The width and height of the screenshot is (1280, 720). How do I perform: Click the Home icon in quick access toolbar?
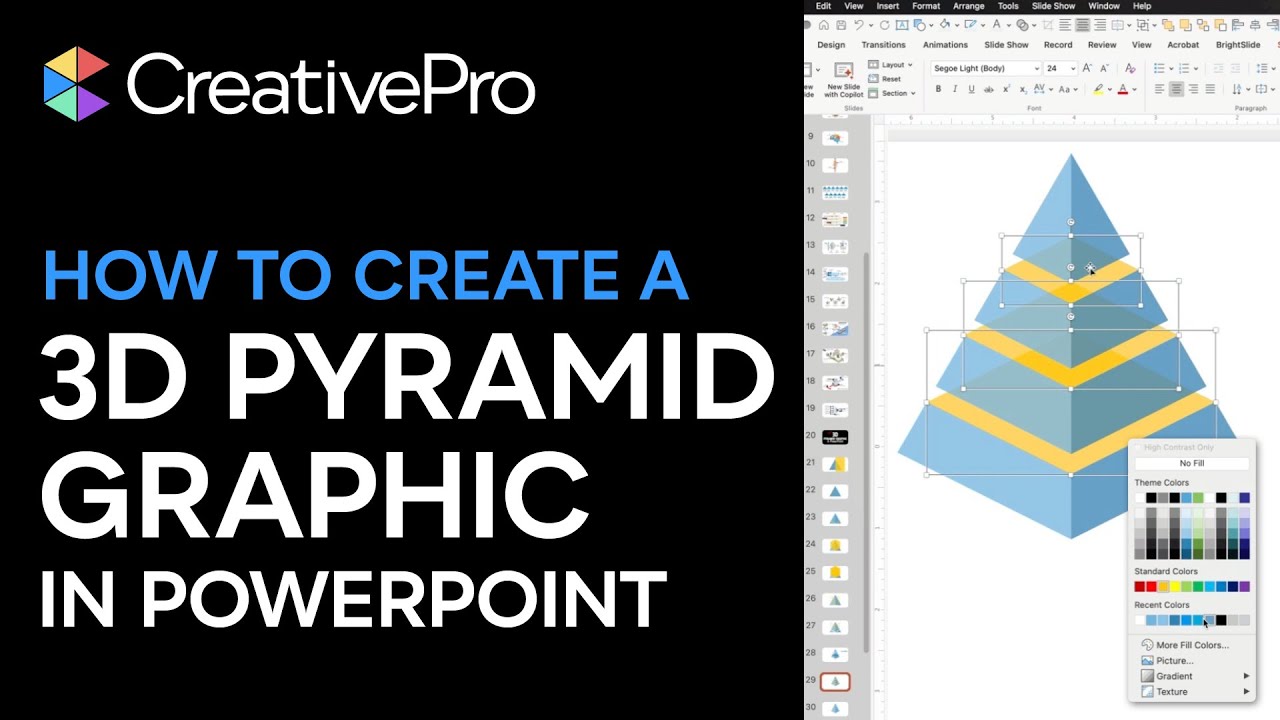(x=823, y=25)
